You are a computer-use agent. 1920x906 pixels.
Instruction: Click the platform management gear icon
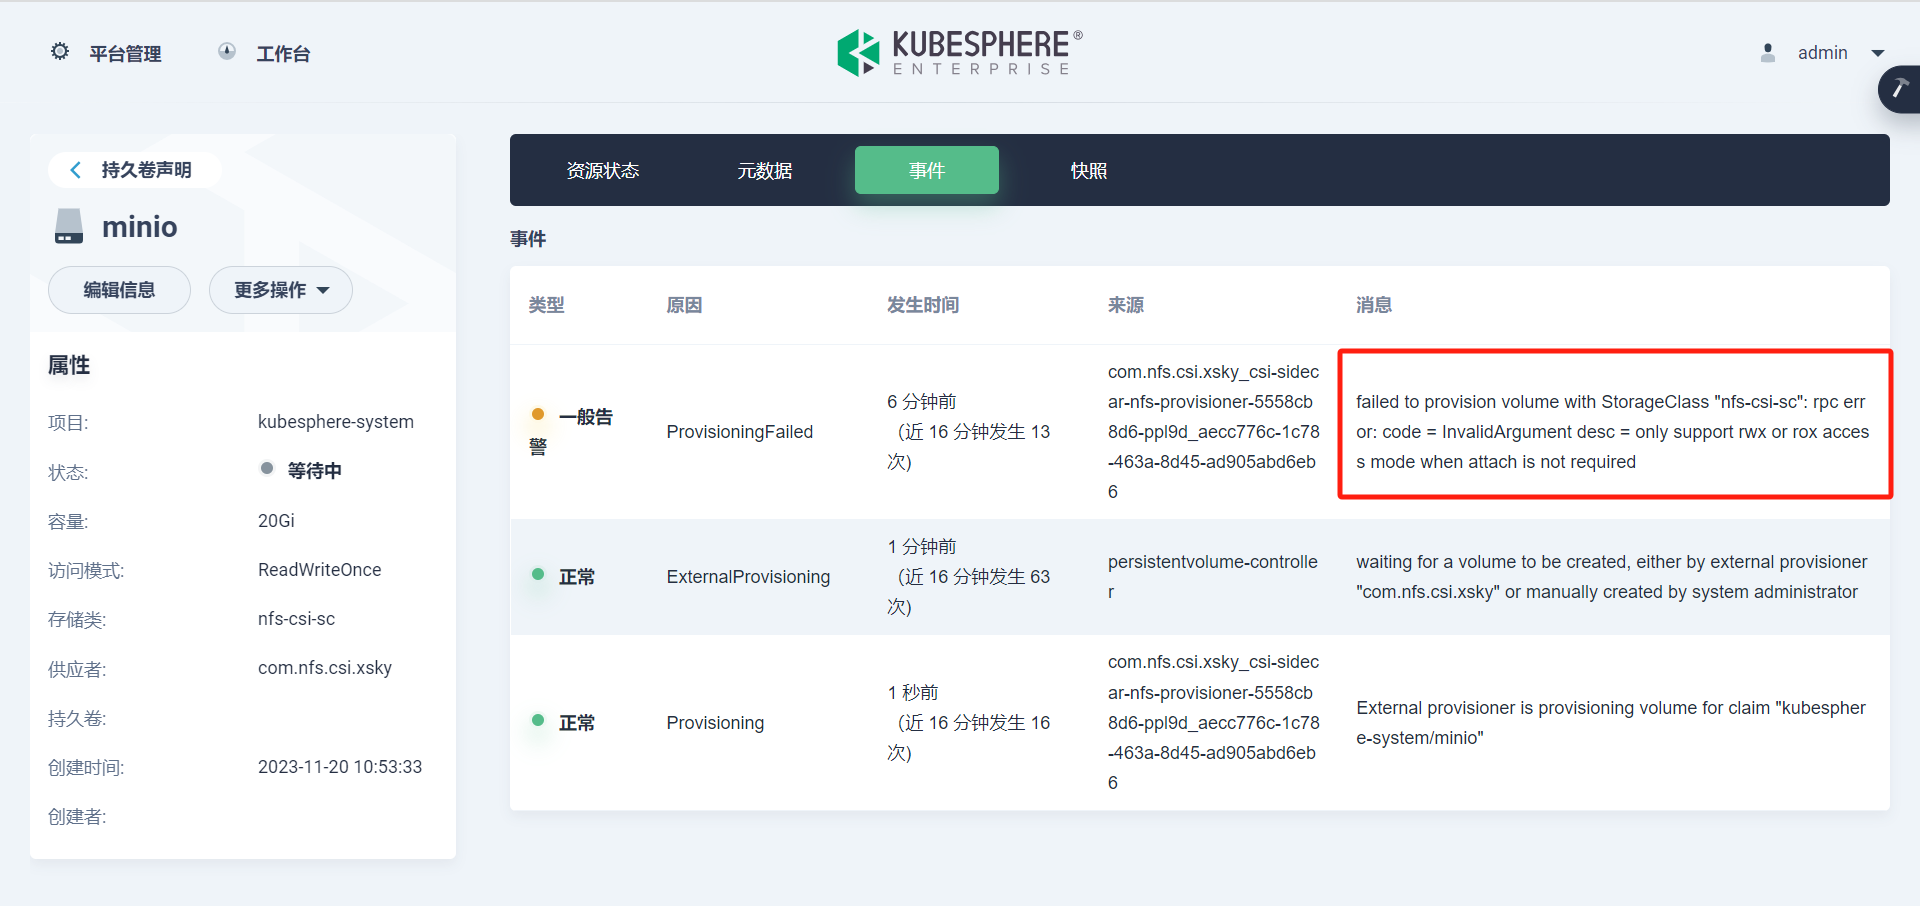[x=60, y=51]
